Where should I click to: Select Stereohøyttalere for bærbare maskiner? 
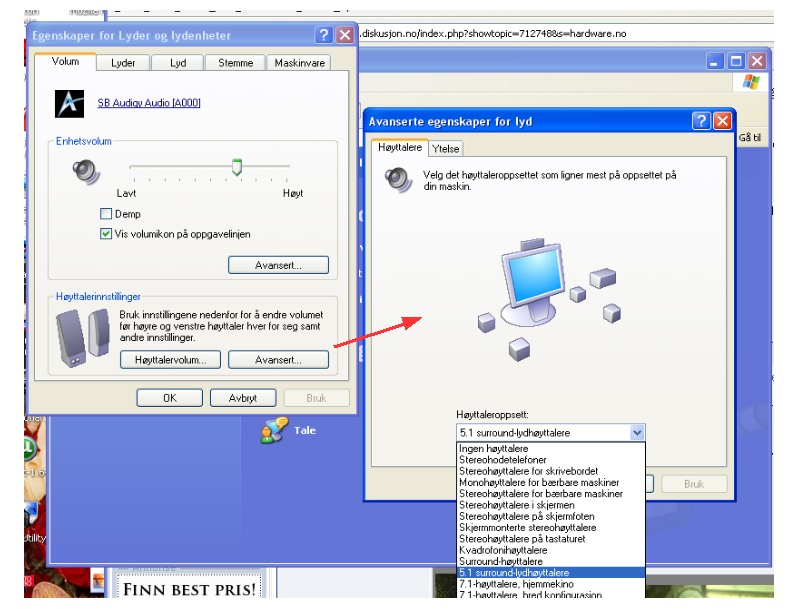coord(551,494)
